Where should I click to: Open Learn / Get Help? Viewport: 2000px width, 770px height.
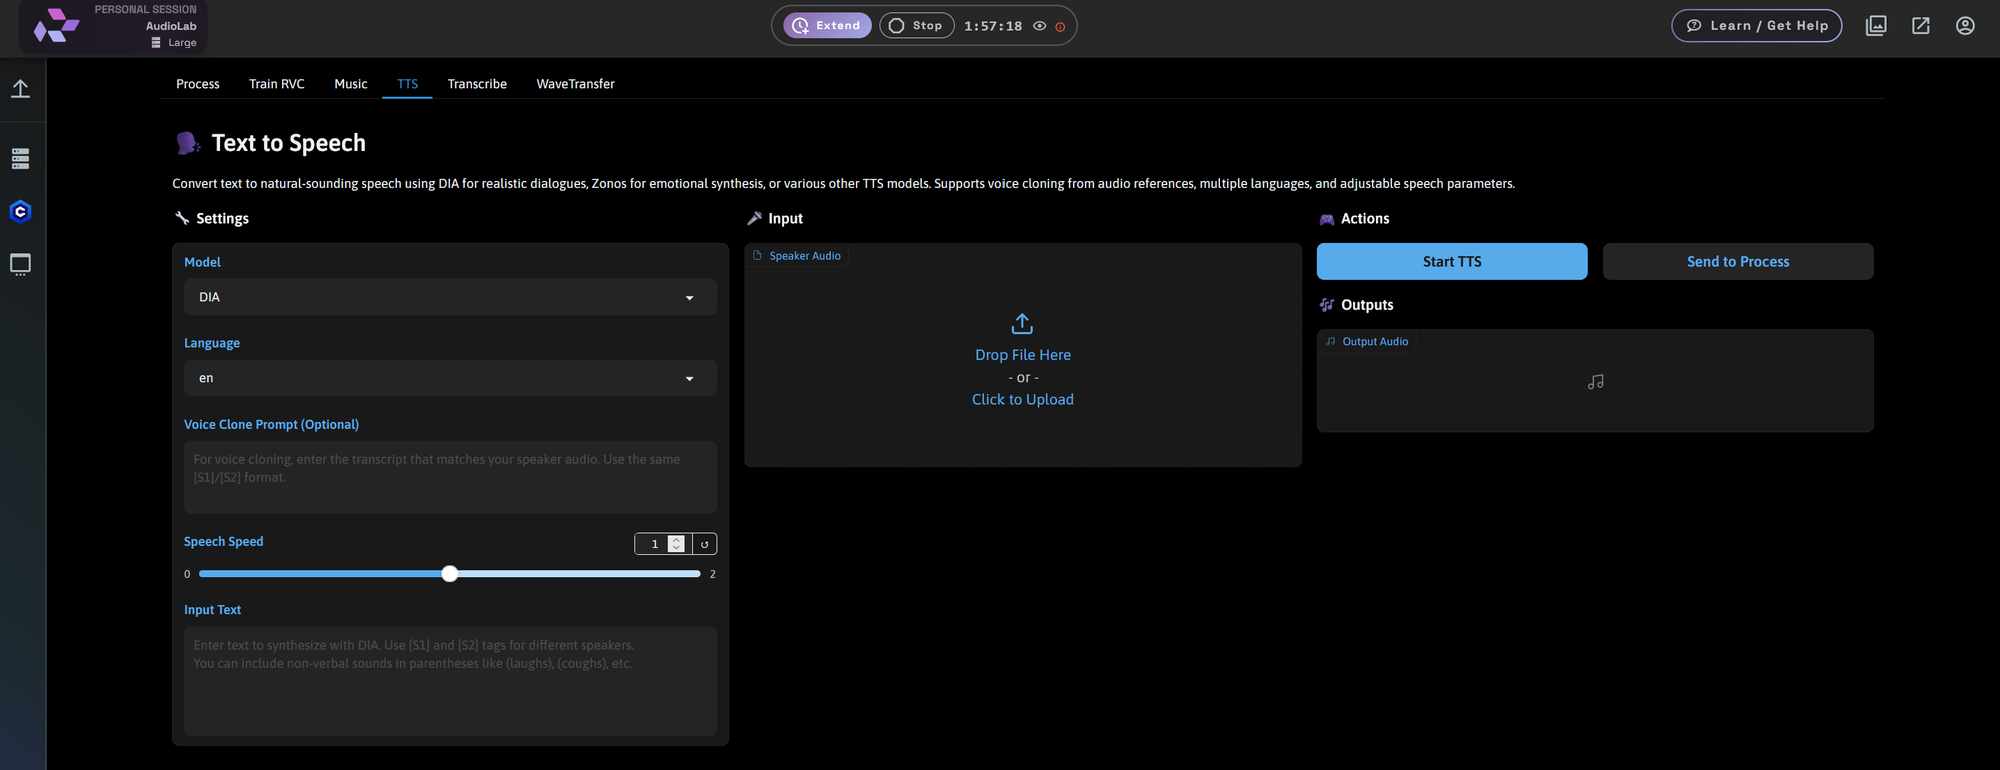pyautogui.click(x=1757, y=26)
